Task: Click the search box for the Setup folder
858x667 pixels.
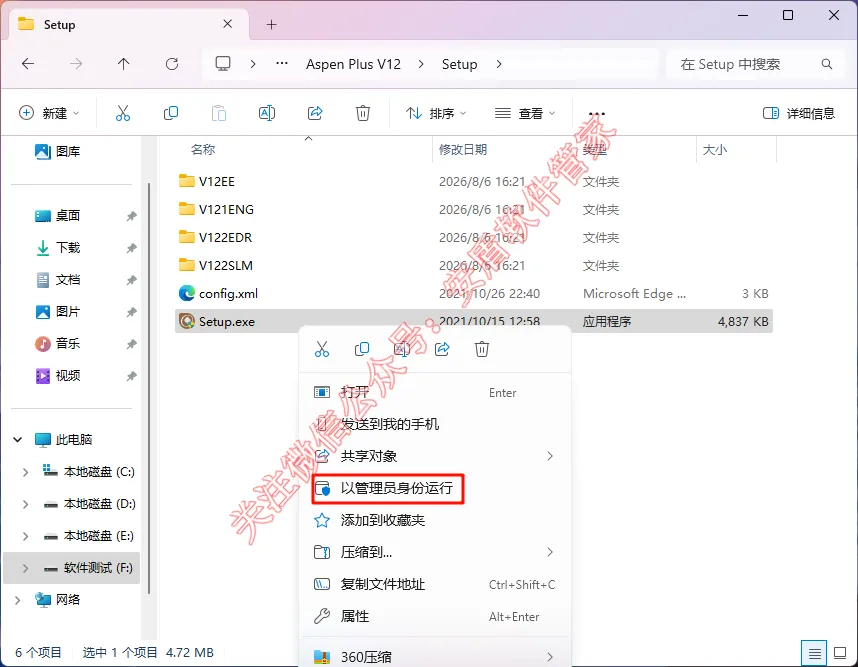Action: tap(755, 64)
